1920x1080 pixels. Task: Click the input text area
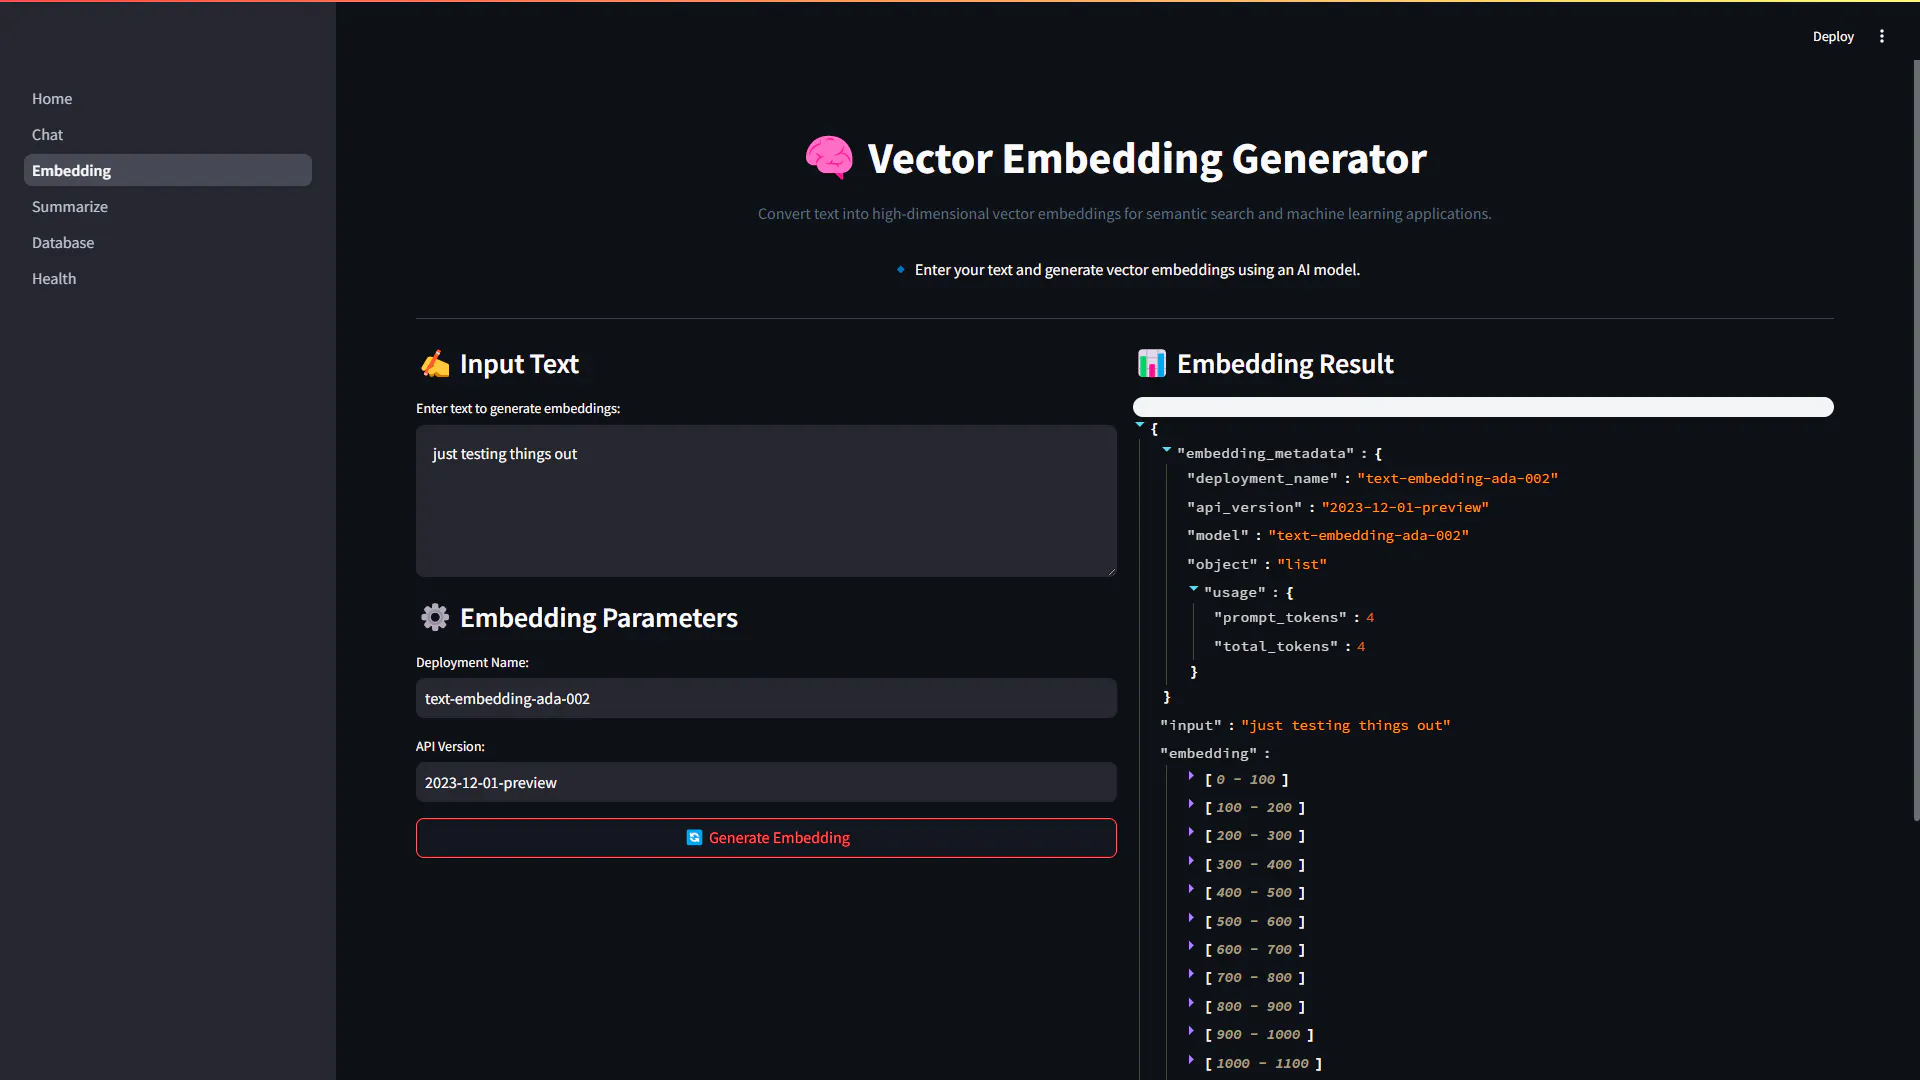766,501
